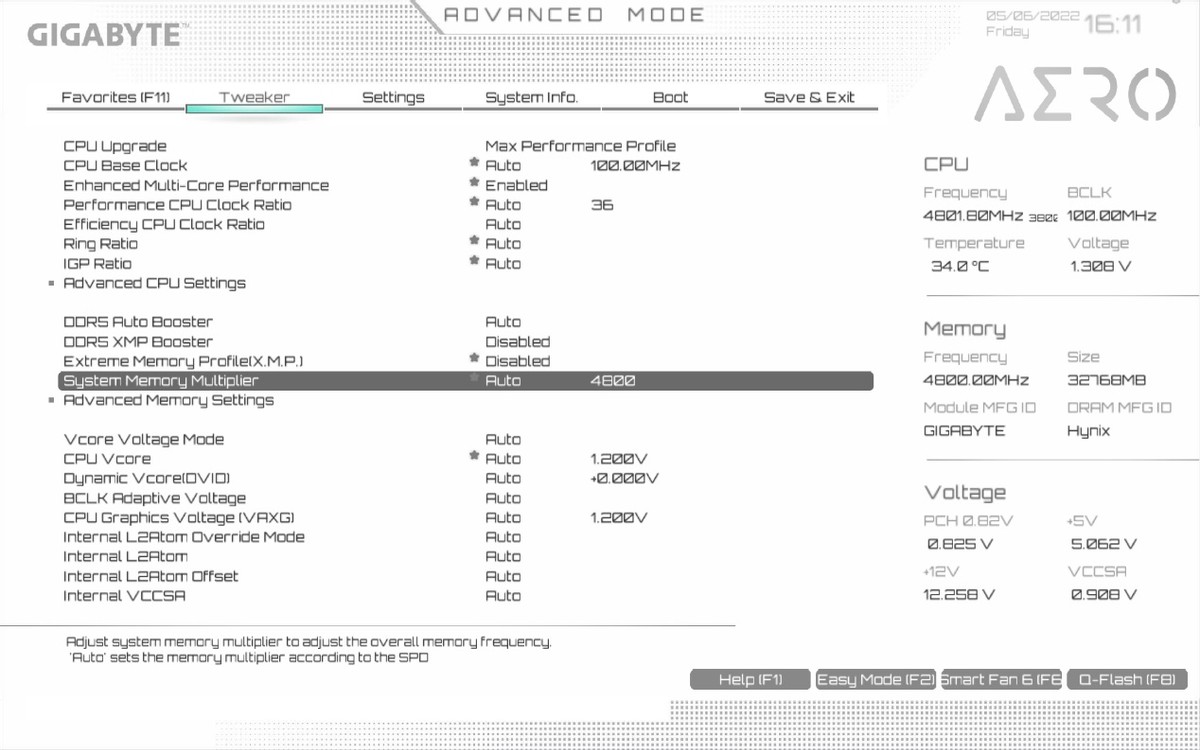
Task: Select CPU Graphics Voltage (VAXG) label
Action: (x=178, y=517)
